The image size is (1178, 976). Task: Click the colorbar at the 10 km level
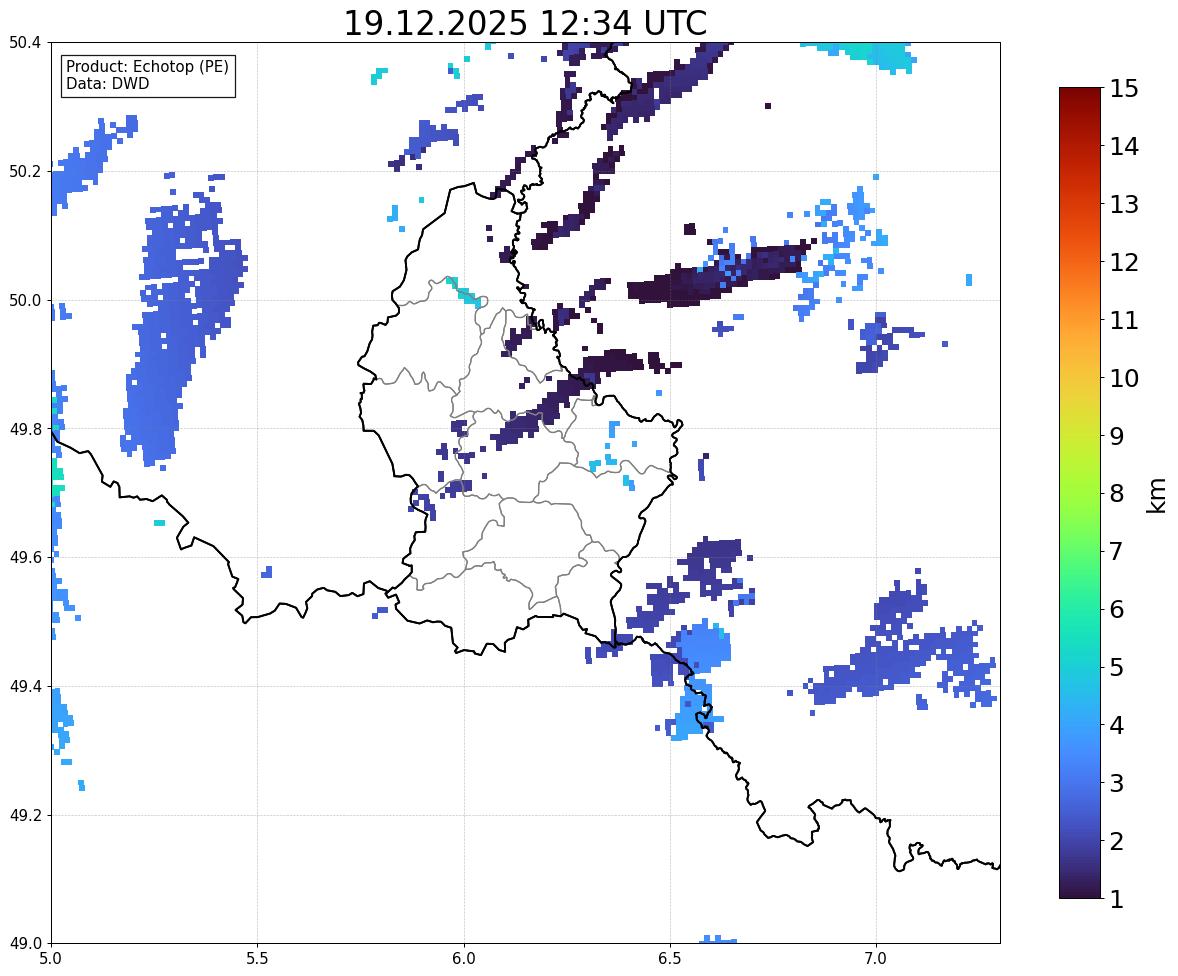tap(1080, 378)
